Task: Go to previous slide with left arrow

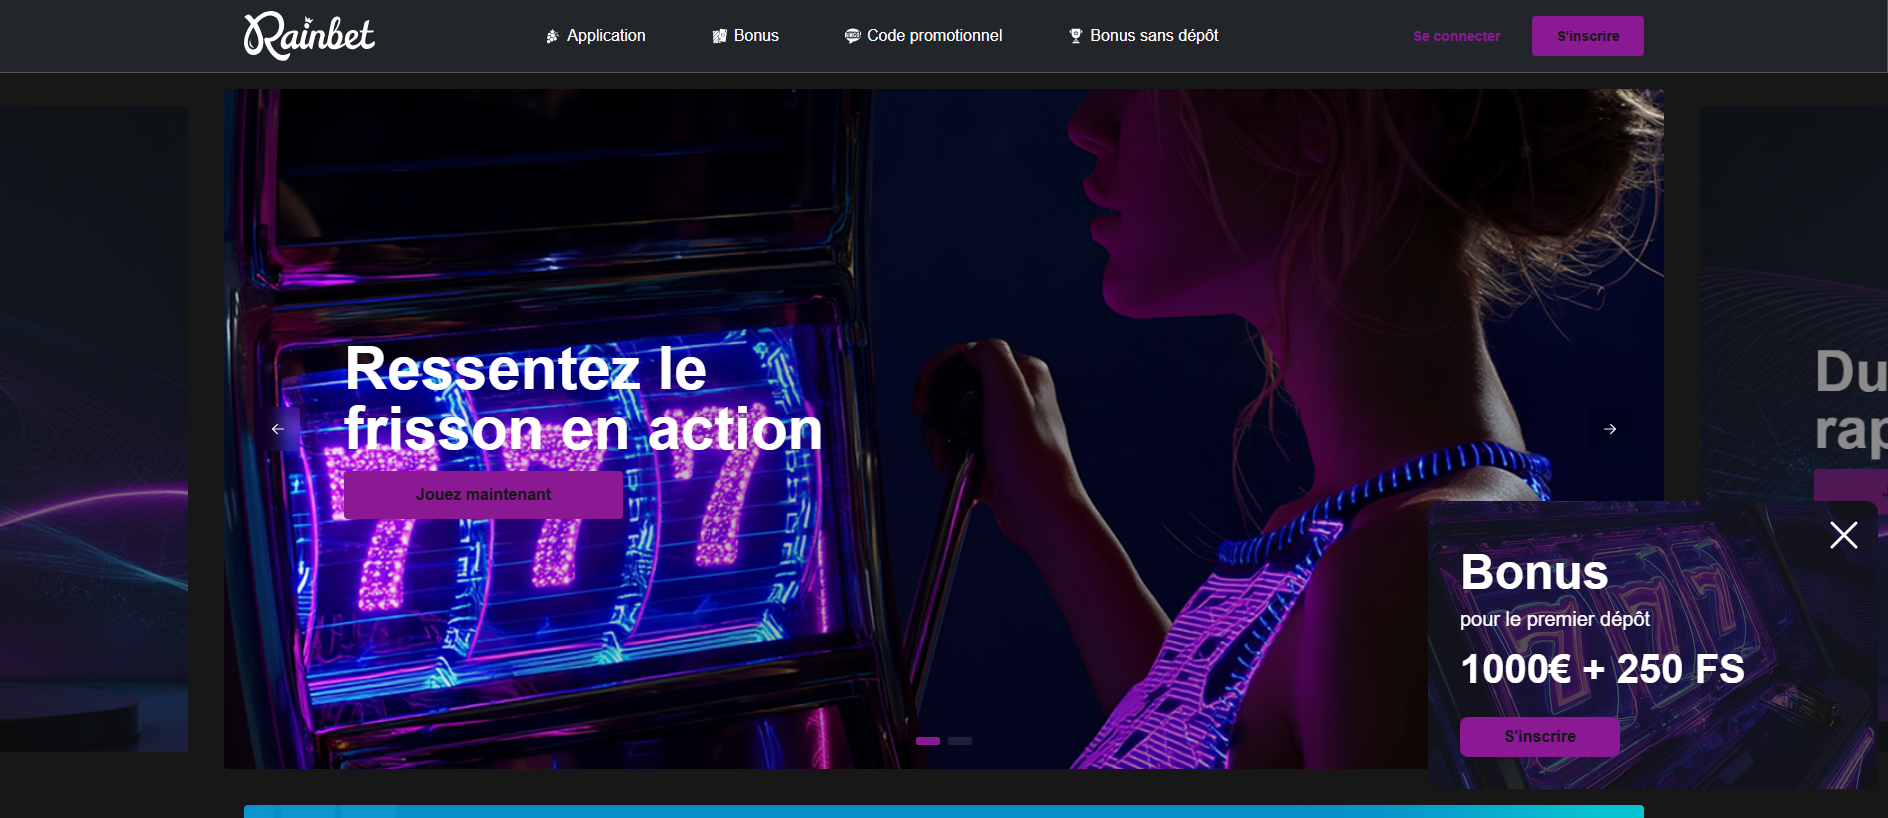Action: pos(278,429)
